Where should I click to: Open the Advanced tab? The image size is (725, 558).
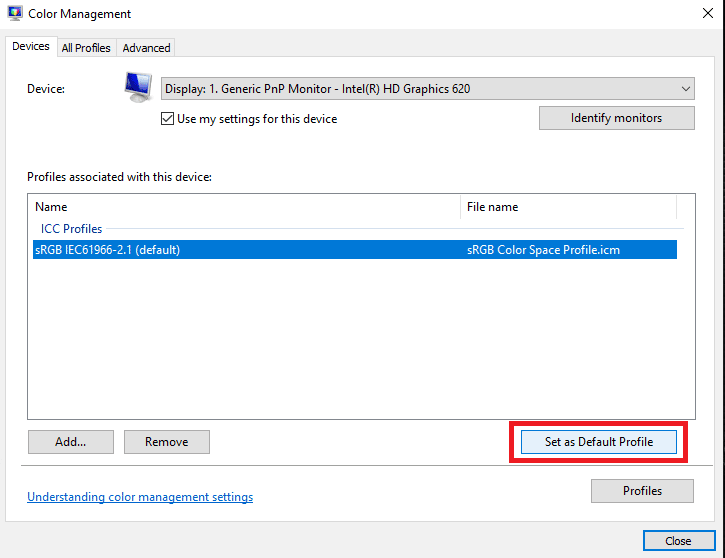146,48
